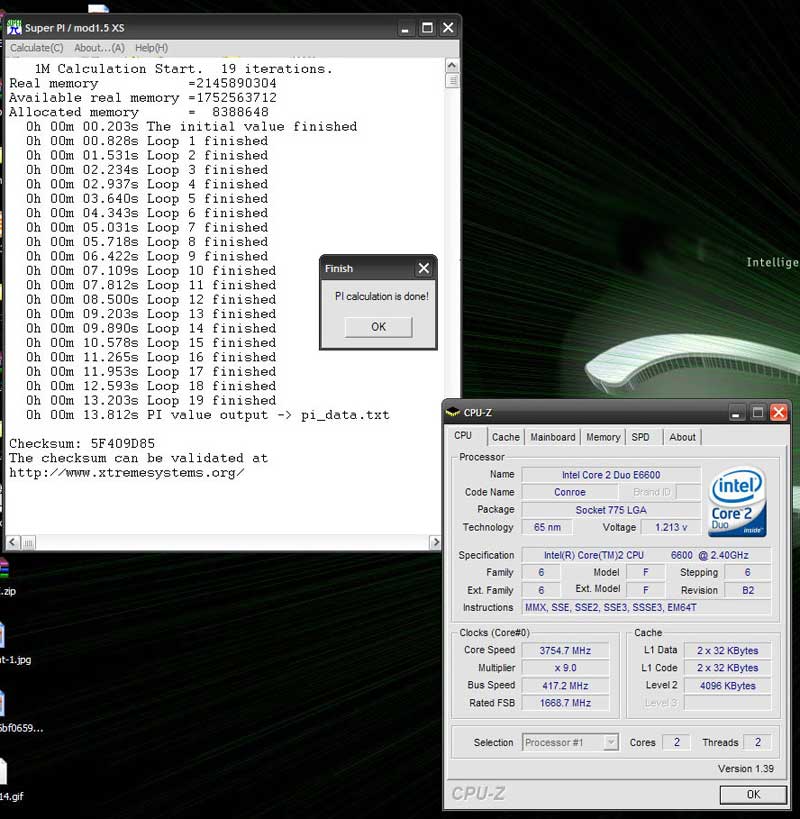Click the CPU-Z title bar logo icon

coord(453,412)
